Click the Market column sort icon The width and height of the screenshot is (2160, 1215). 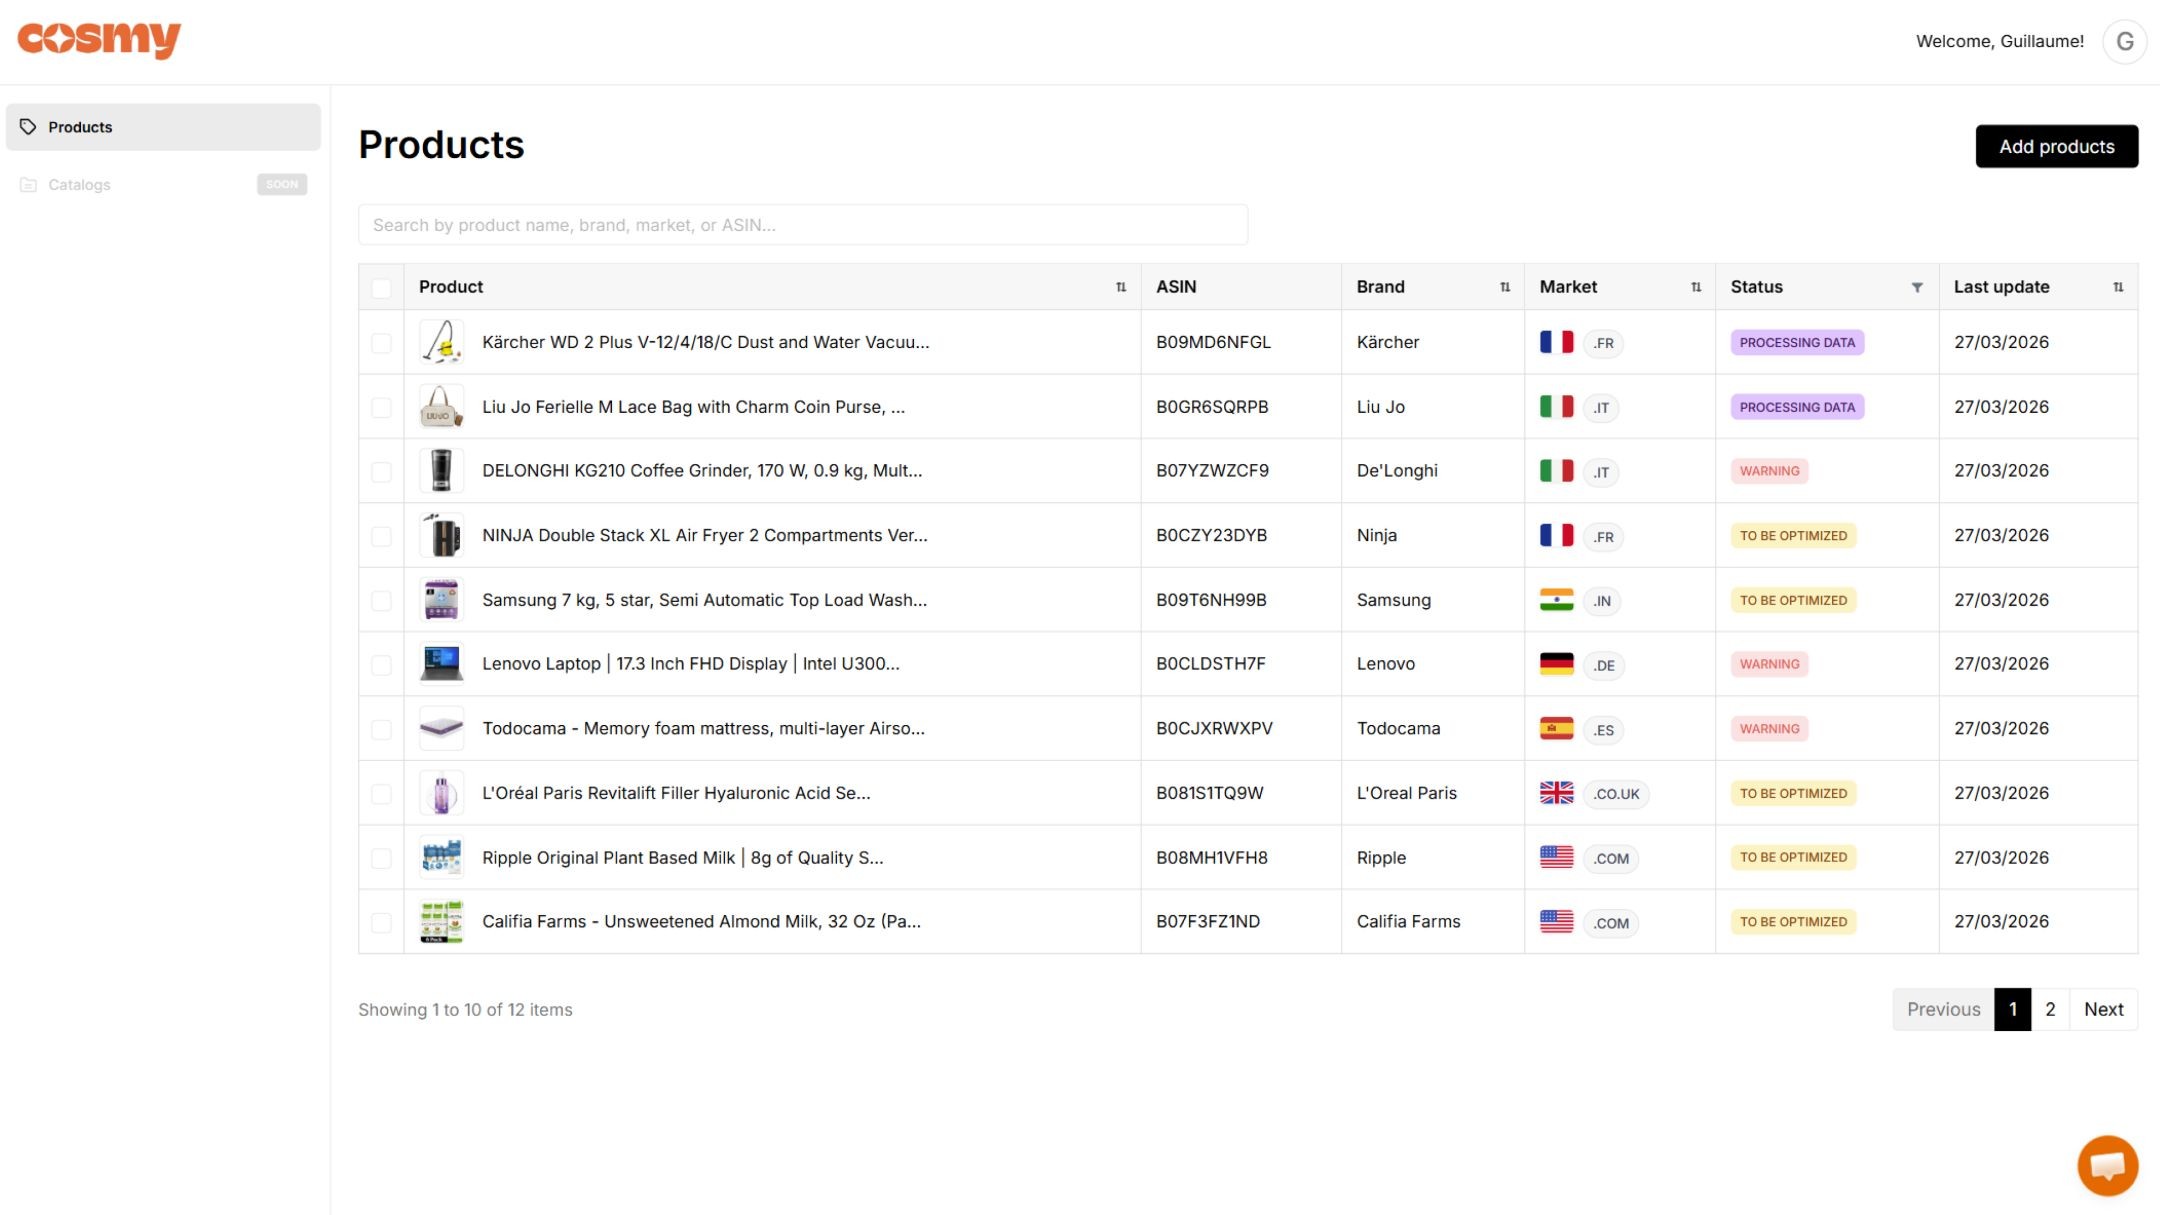pos(1696,287)
